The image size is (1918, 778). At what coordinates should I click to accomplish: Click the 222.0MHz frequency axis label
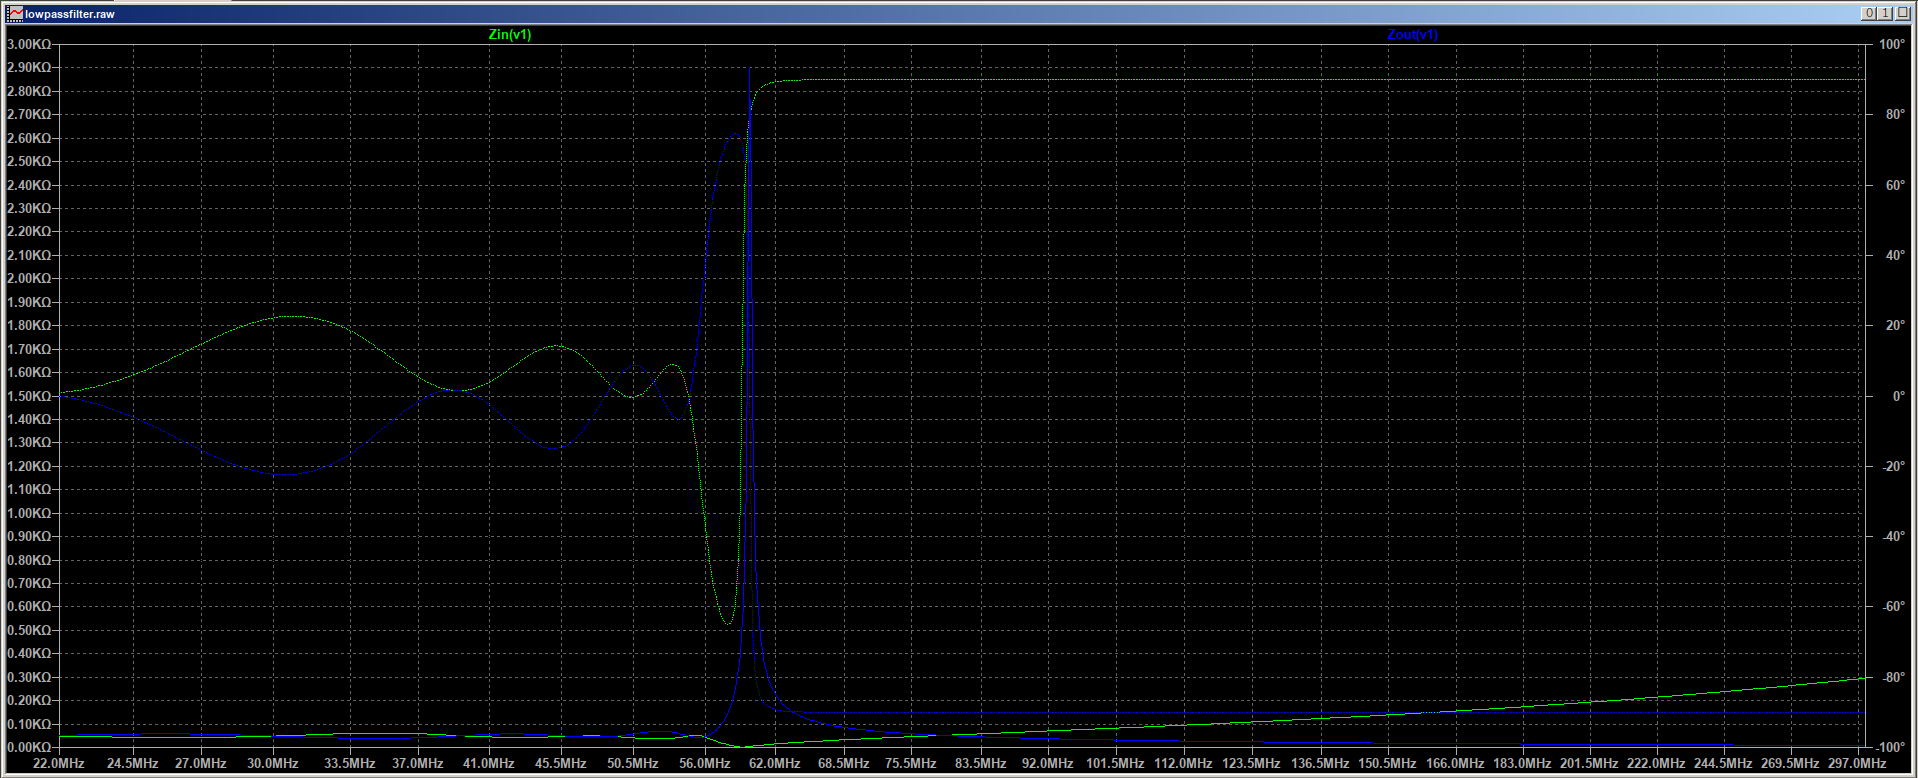coord(1656,763)
